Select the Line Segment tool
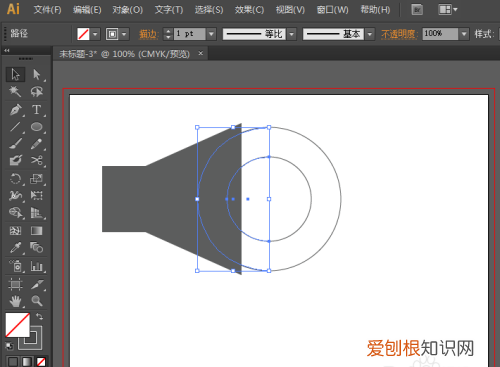 click(x=15, y=127)
